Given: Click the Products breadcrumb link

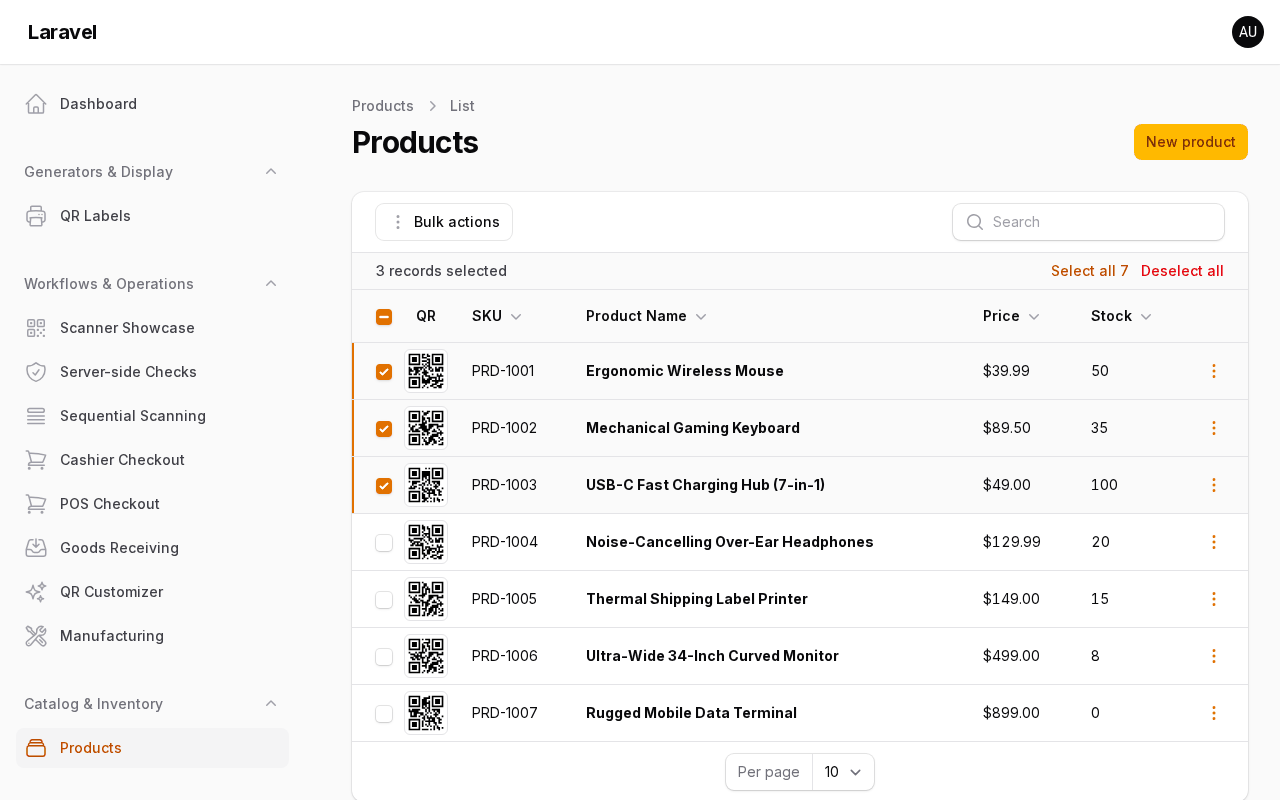Looking at the screenshot, I should pyautogui.click(x=383, y=106).
